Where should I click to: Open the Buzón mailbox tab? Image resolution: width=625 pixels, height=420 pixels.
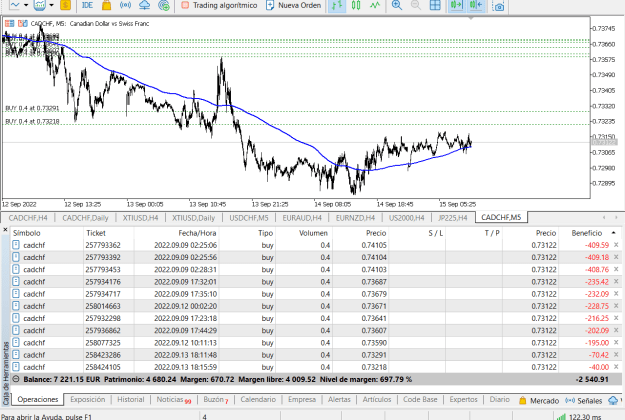click(x=216, y=400)
